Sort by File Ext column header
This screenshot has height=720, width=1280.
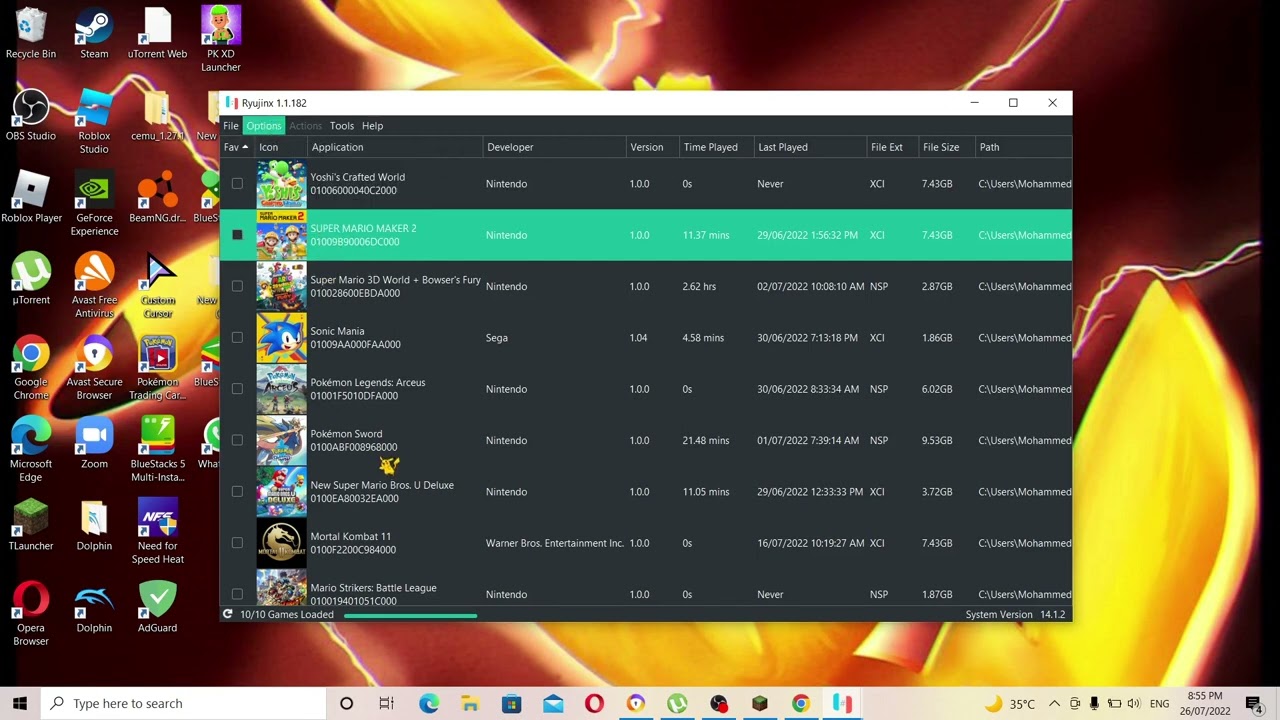pos(893,147)
